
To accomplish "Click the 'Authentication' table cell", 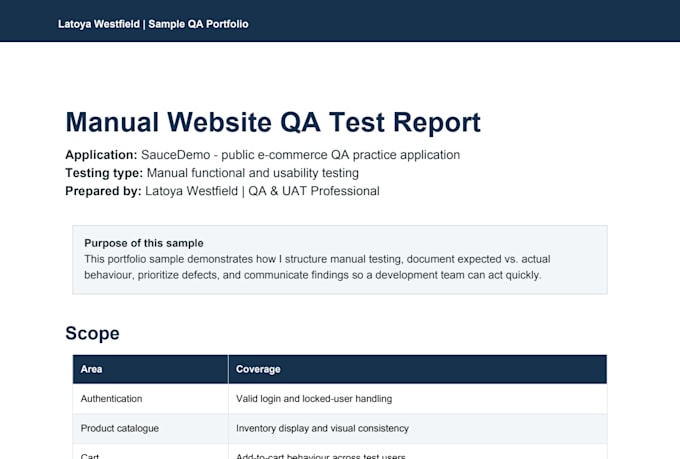I will [x=150, y=399].
